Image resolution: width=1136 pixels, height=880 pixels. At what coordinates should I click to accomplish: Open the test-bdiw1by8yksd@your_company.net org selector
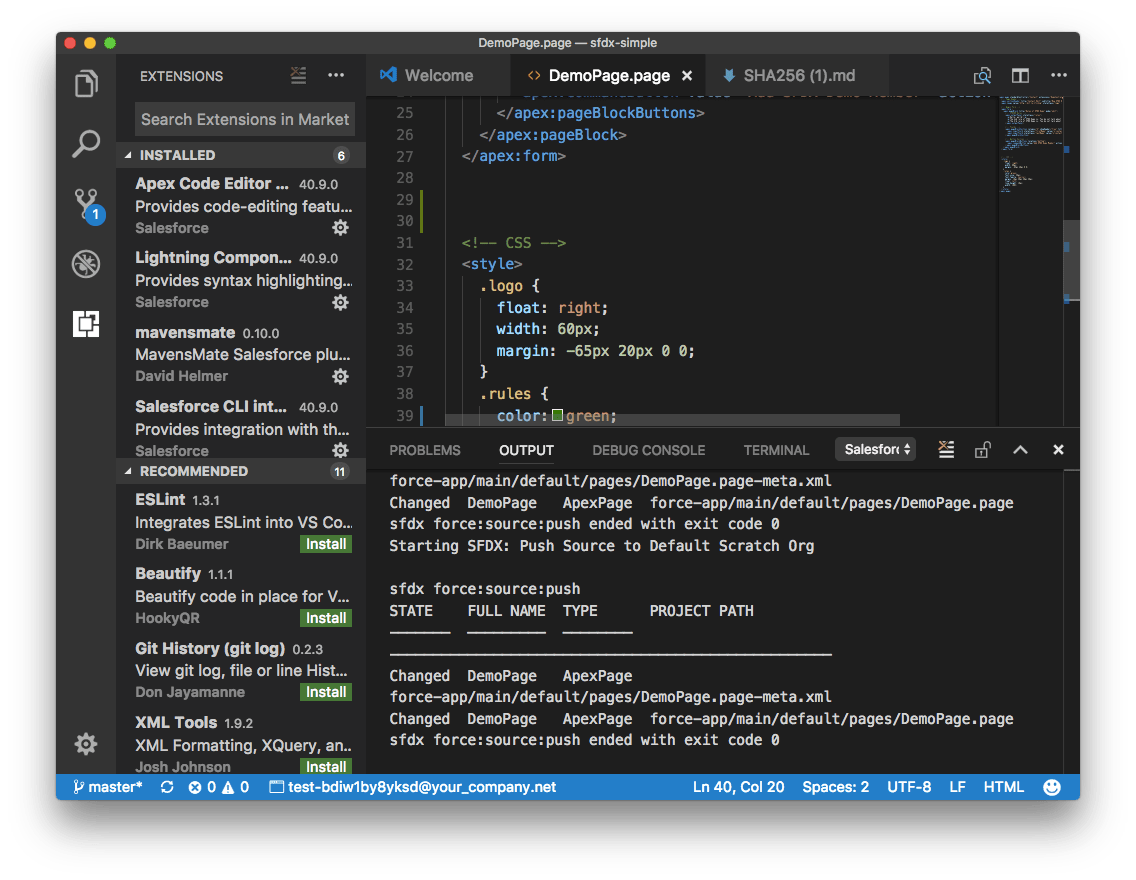[413, 787]
